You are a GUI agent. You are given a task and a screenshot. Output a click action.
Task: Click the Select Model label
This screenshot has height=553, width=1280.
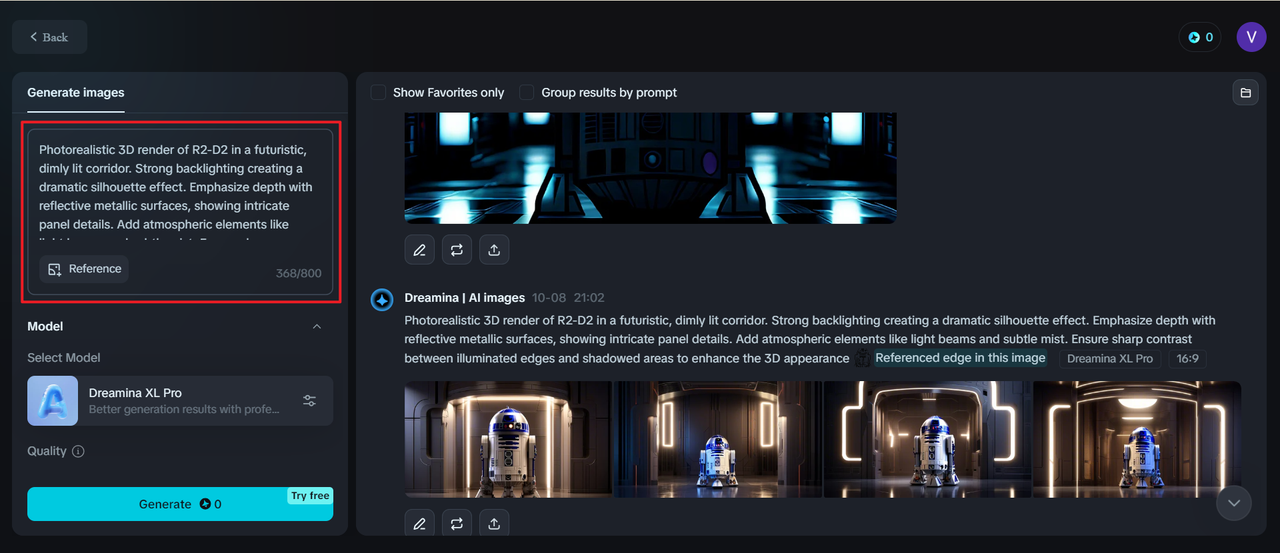[64, 358]
